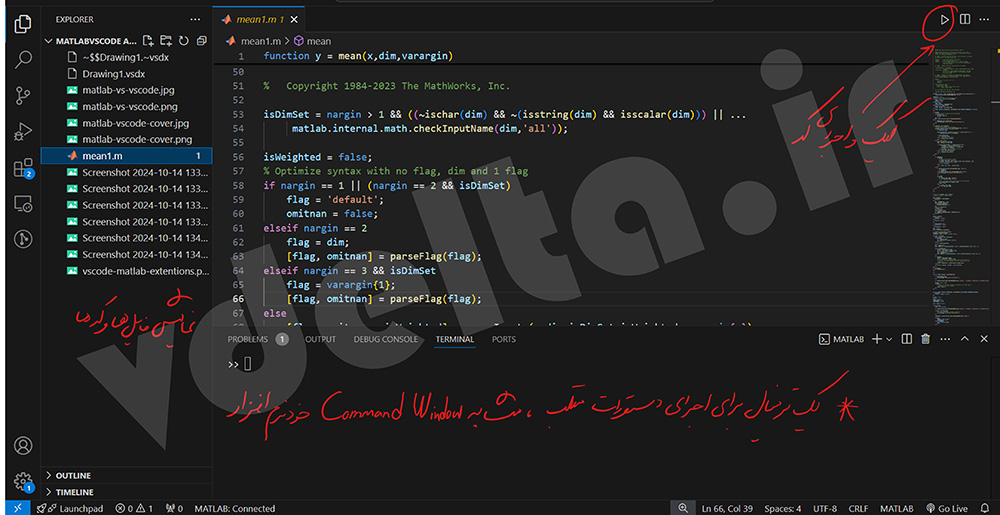This screenshot has height=515, width=1000.
Task: Open the terminal launch profile dropdown arrow
Action: coord(889,339)
